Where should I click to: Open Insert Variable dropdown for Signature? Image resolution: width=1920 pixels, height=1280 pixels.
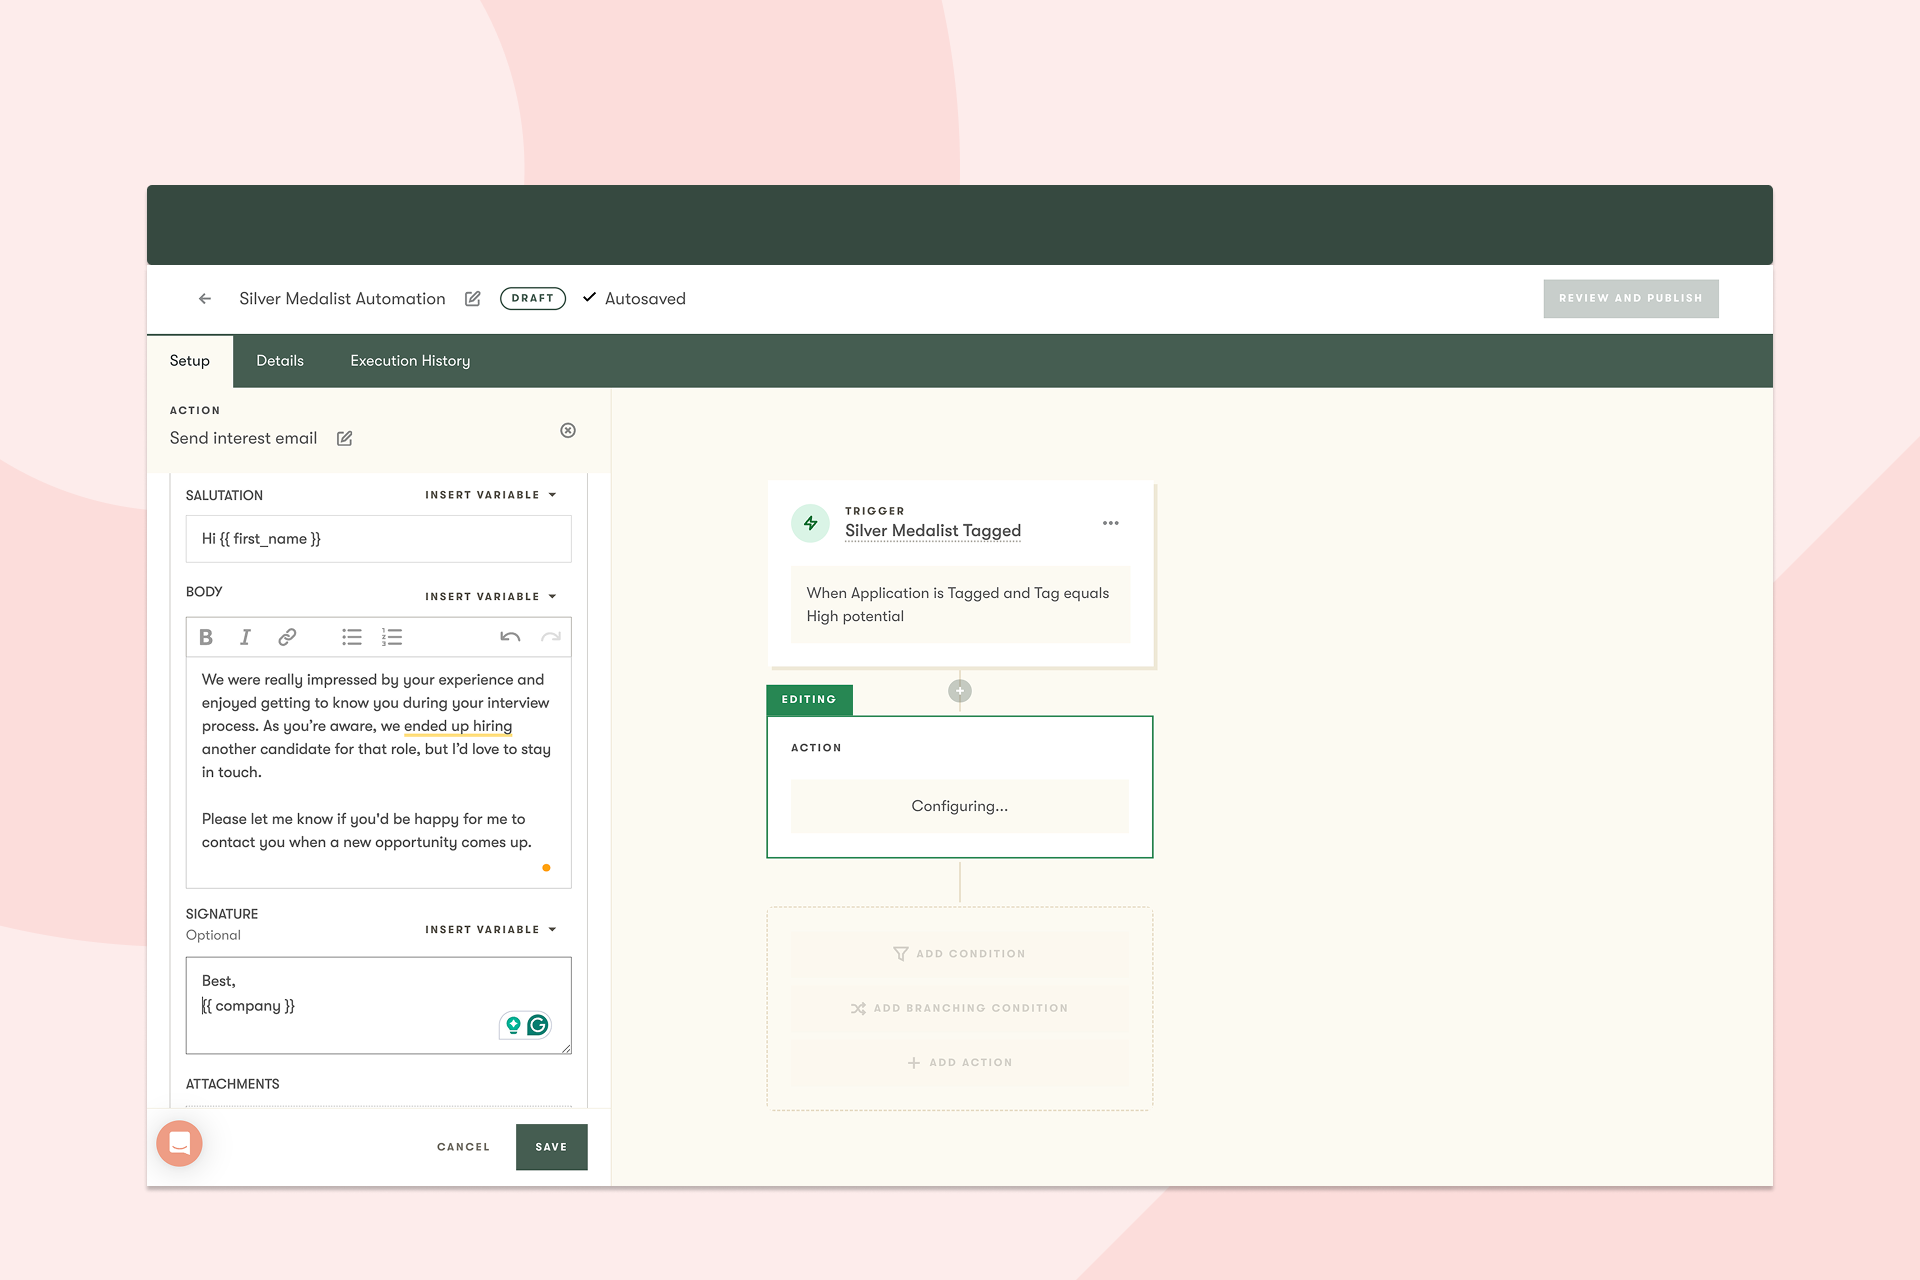490,930
